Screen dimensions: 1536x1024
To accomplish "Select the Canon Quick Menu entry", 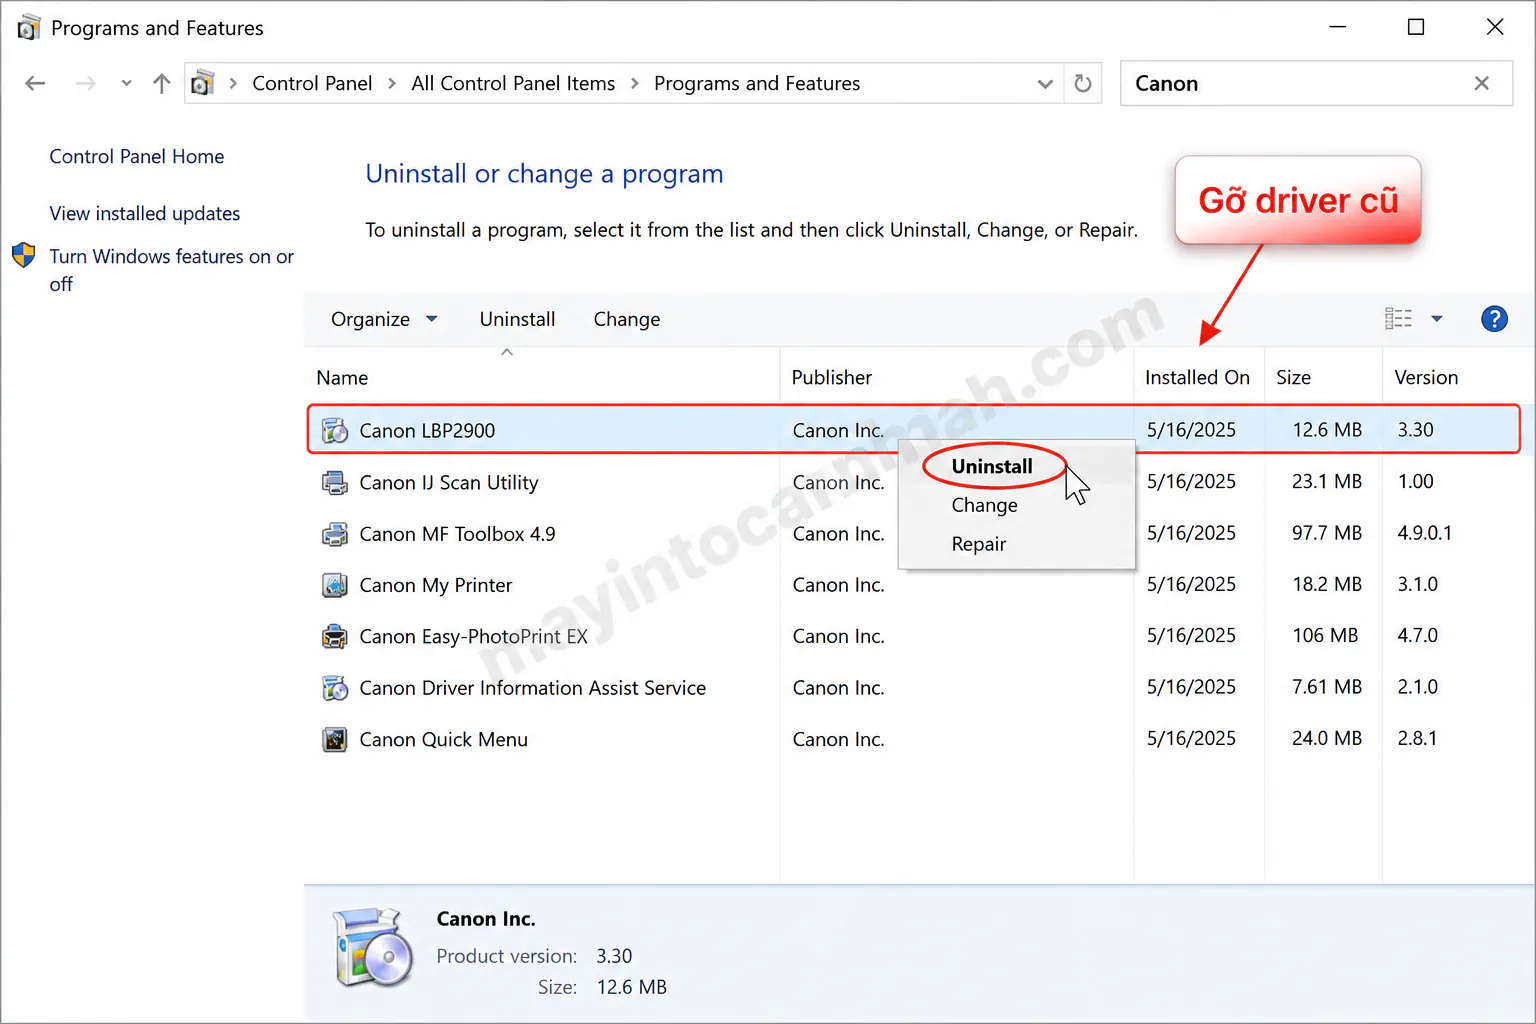I will [443, 740].
